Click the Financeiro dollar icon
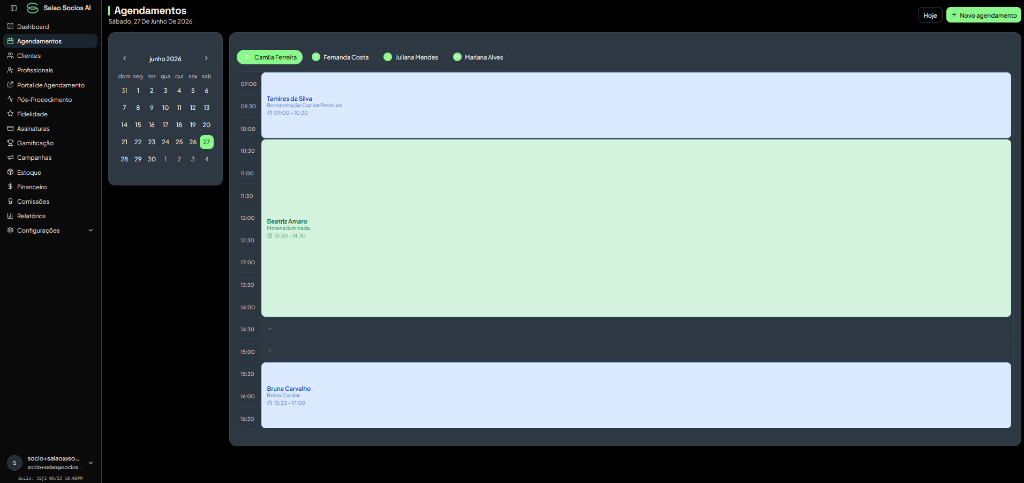Viewport: 1024px width, 483px height. [10, 187]
